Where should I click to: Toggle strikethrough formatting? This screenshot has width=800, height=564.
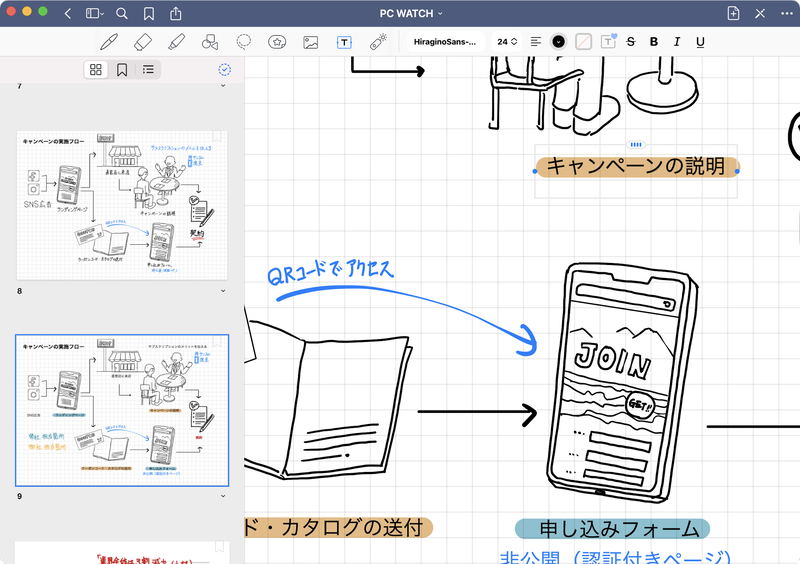(x=631, y=42)
